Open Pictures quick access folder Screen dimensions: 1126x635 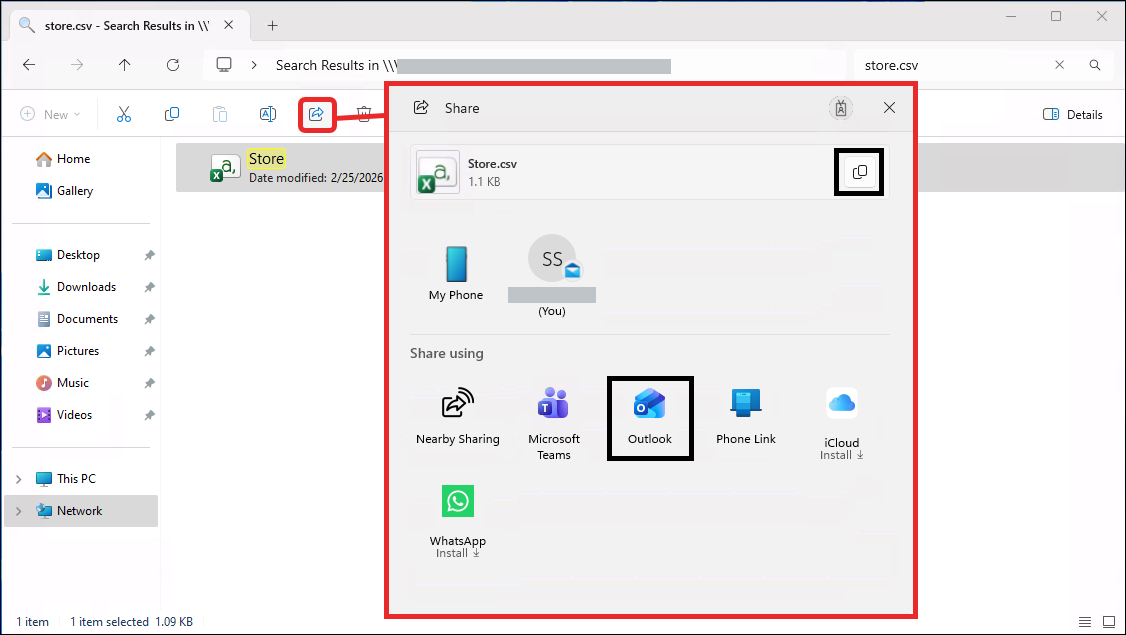[68, 351]
